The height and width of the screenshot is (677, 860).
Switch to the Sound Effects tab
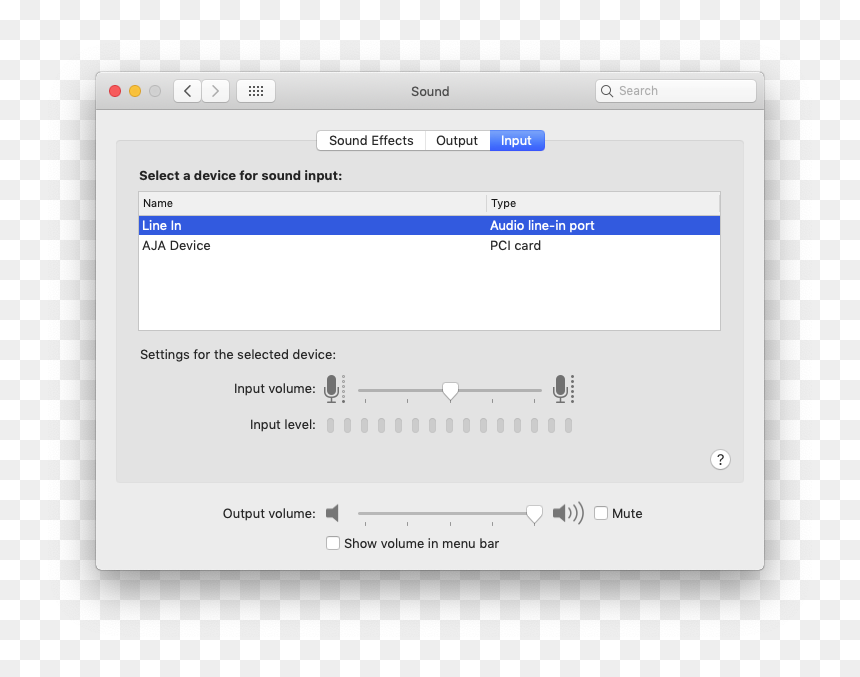click(x=371, y=140)
